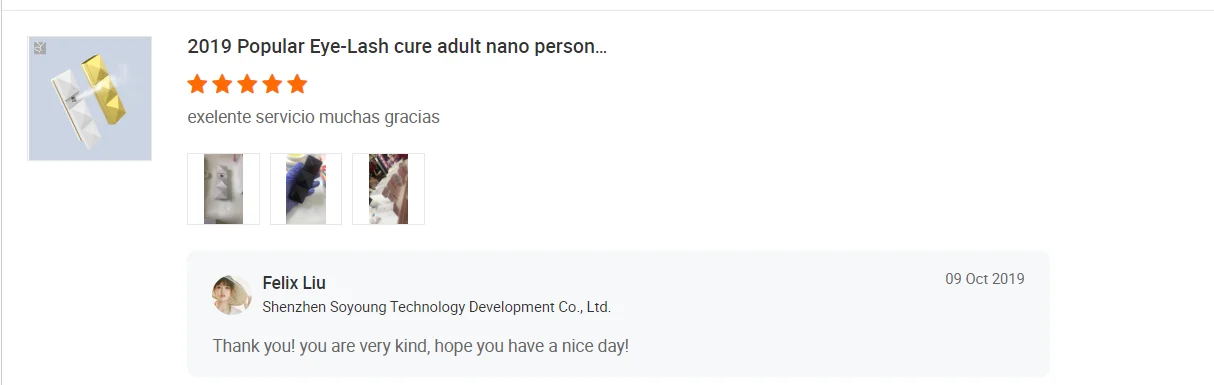Click the first orange rating star
1214x385 pixels.
coord(198,84)
